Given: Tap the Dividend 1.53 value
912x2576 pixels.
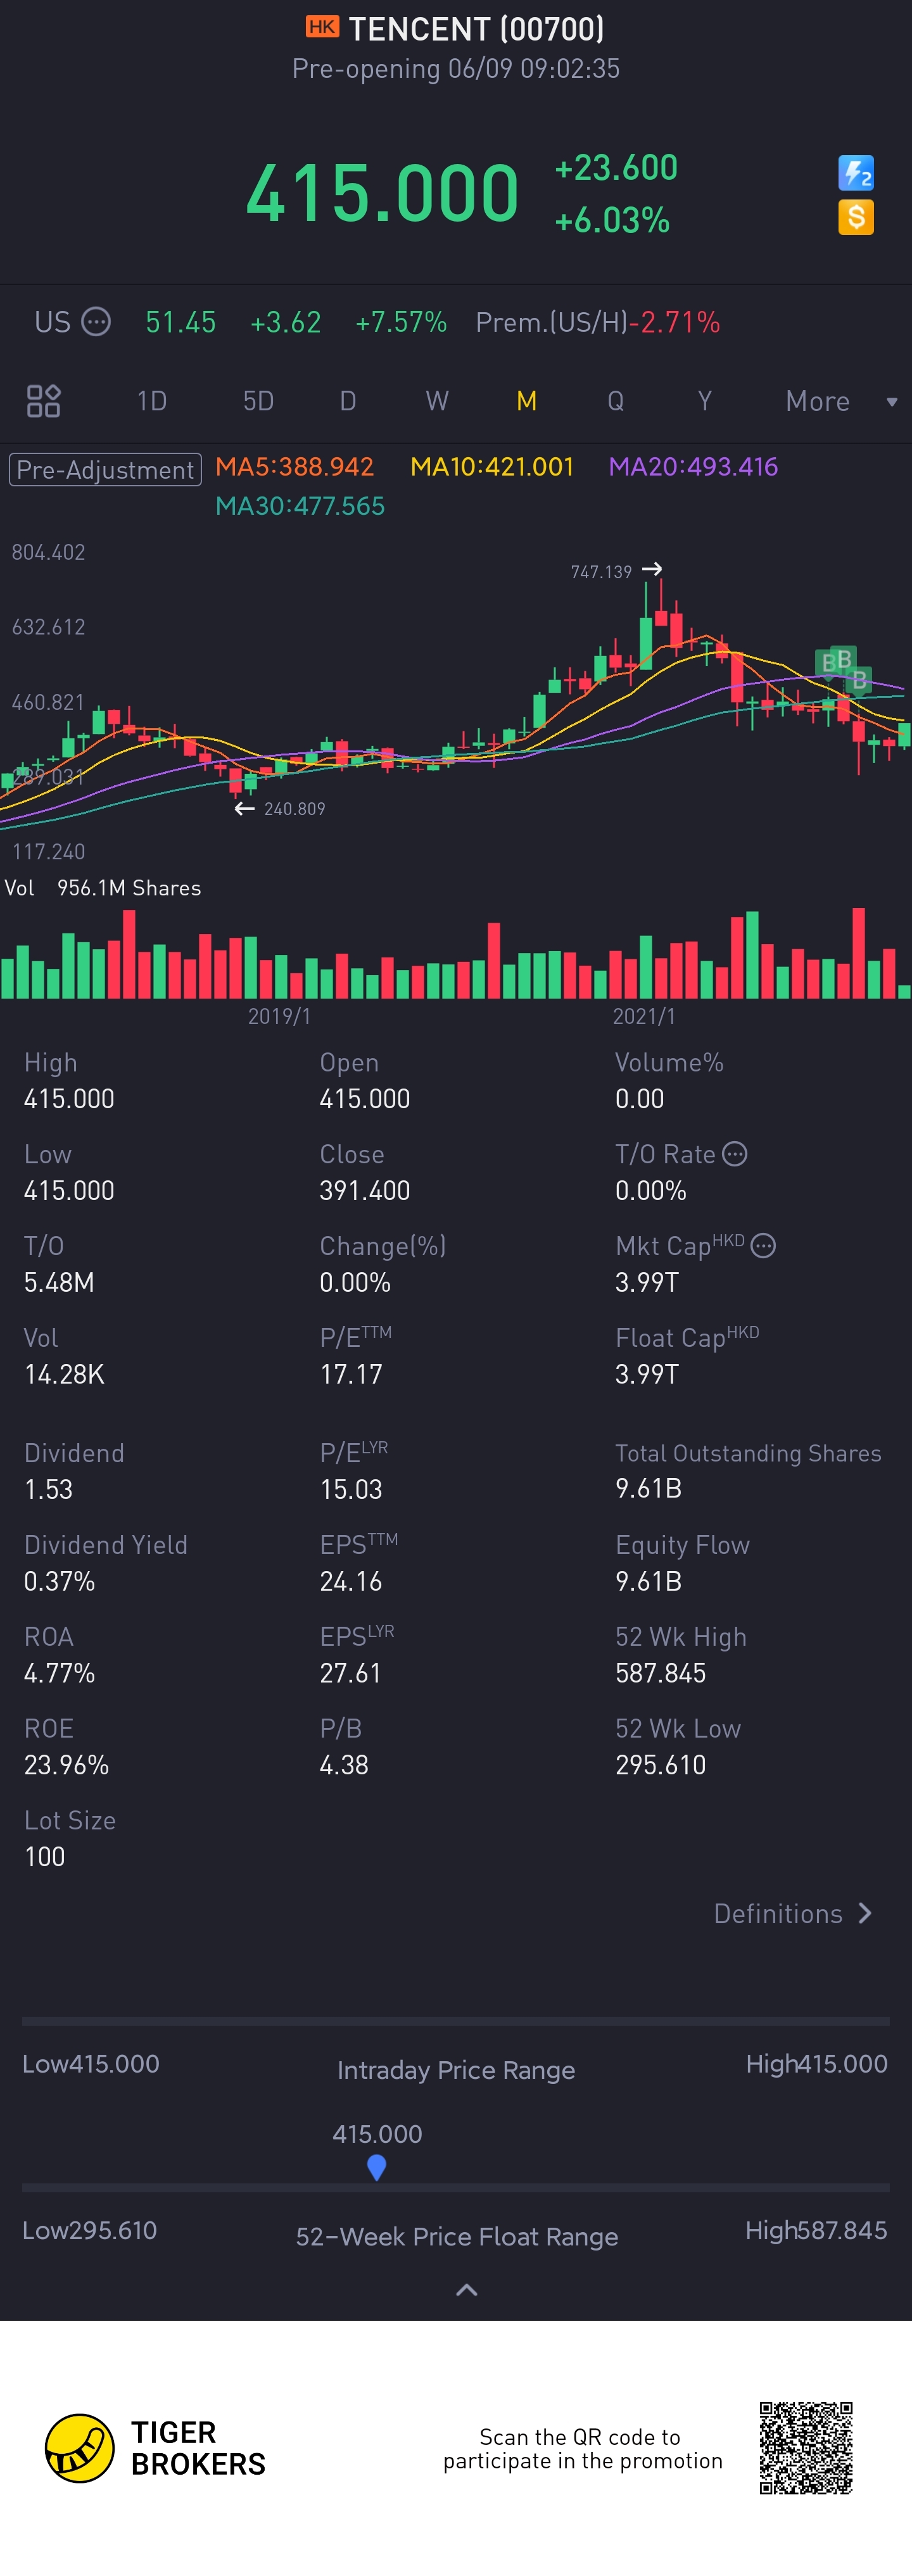Looking at the screenshot, I should 49,1489.
